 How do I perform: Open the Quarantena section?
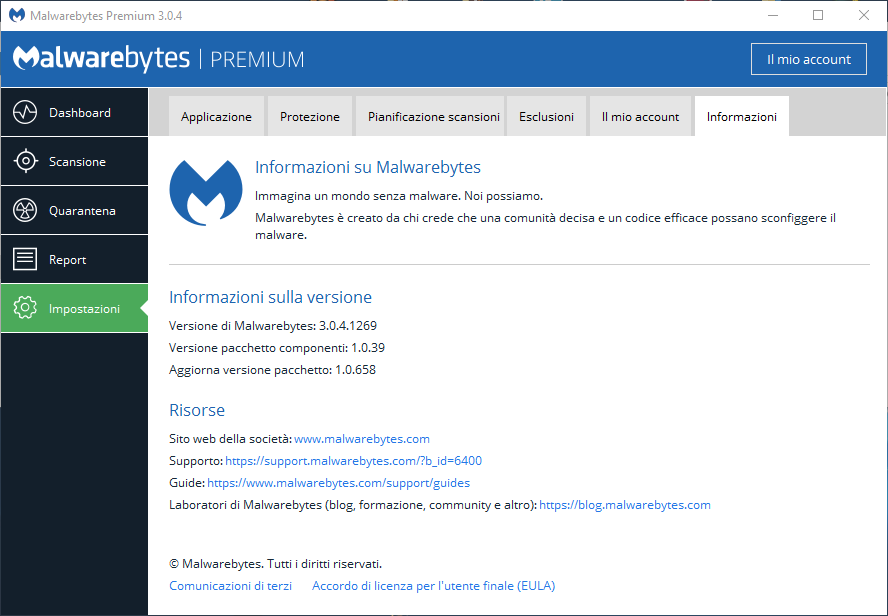74,211
